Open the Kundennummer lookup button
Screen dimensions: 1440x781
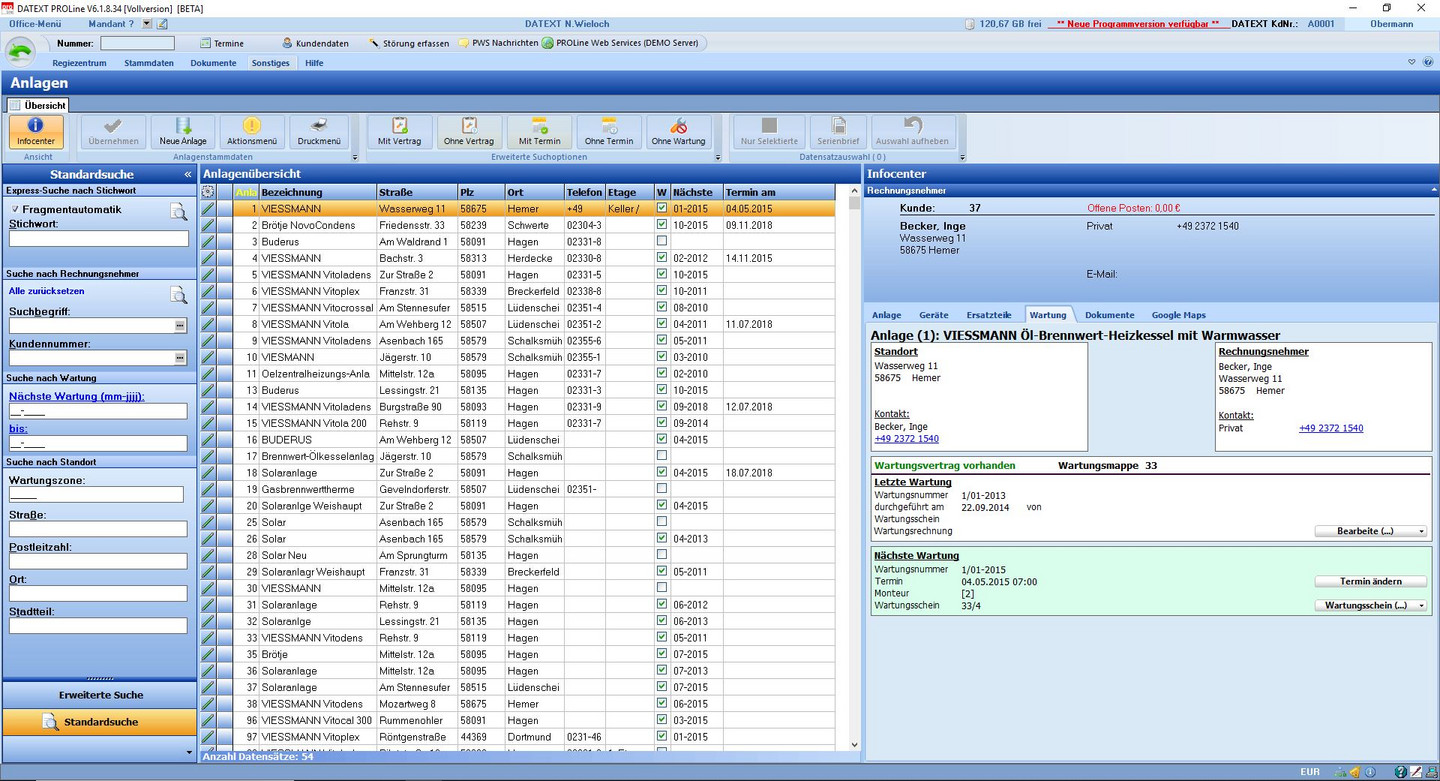180,358
